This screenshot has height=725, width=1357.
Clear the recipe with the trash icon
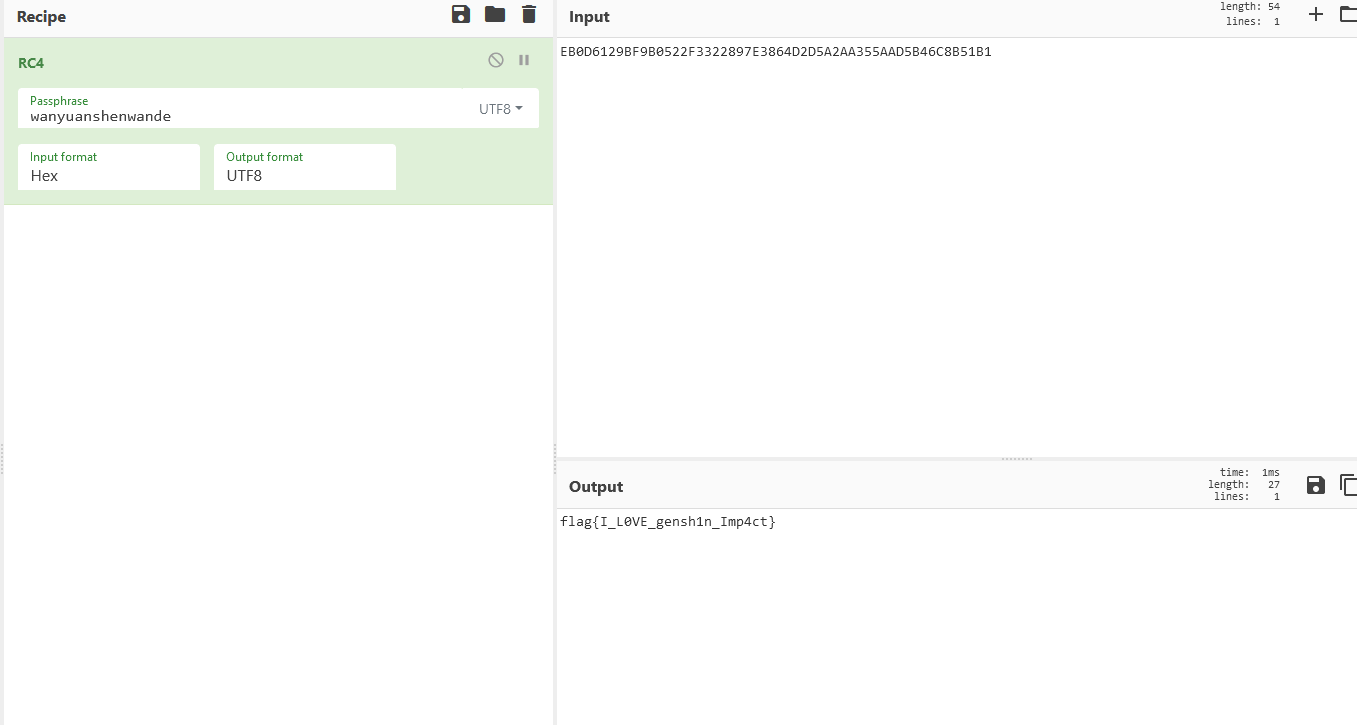point(529,14)
